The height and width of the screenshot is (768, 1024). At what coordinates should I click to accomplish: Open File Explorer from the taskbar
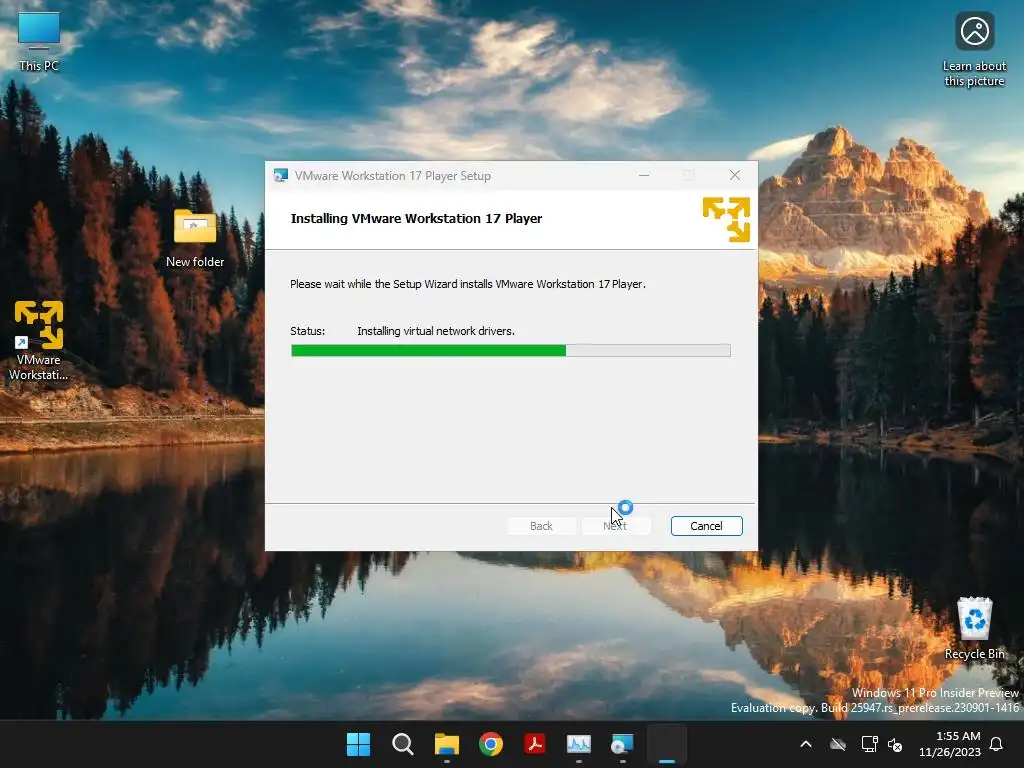pos(447,744)
